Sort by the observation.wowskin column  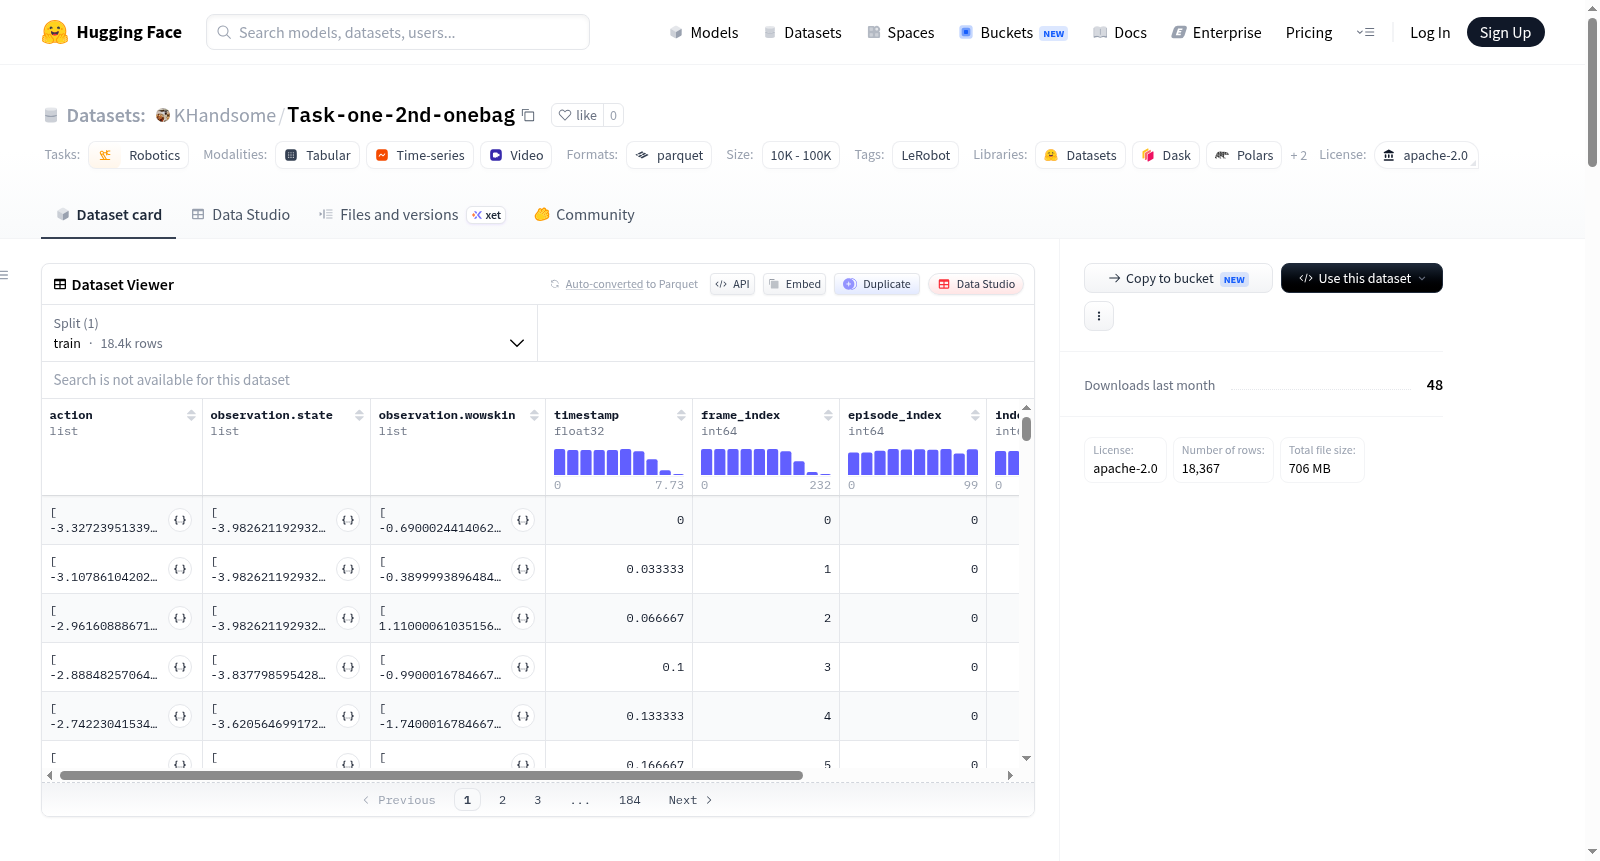(x=534, y=415)
